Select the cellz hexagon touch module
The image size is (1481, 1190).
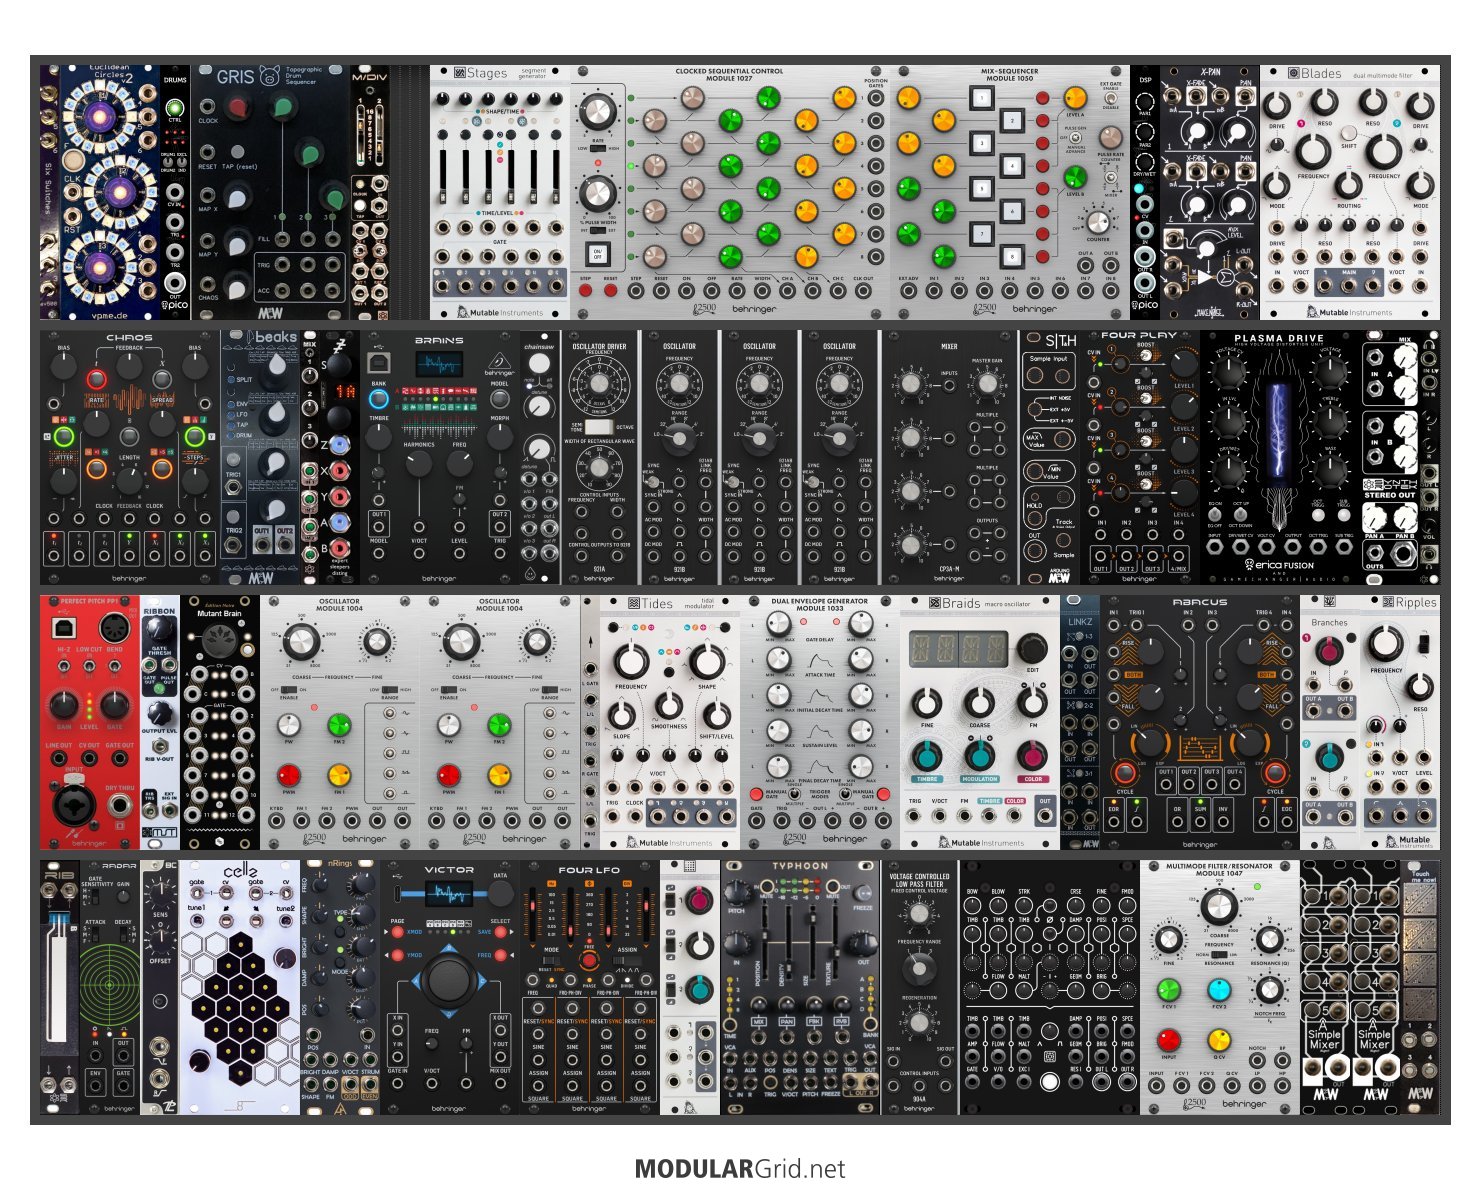[240, 987]
